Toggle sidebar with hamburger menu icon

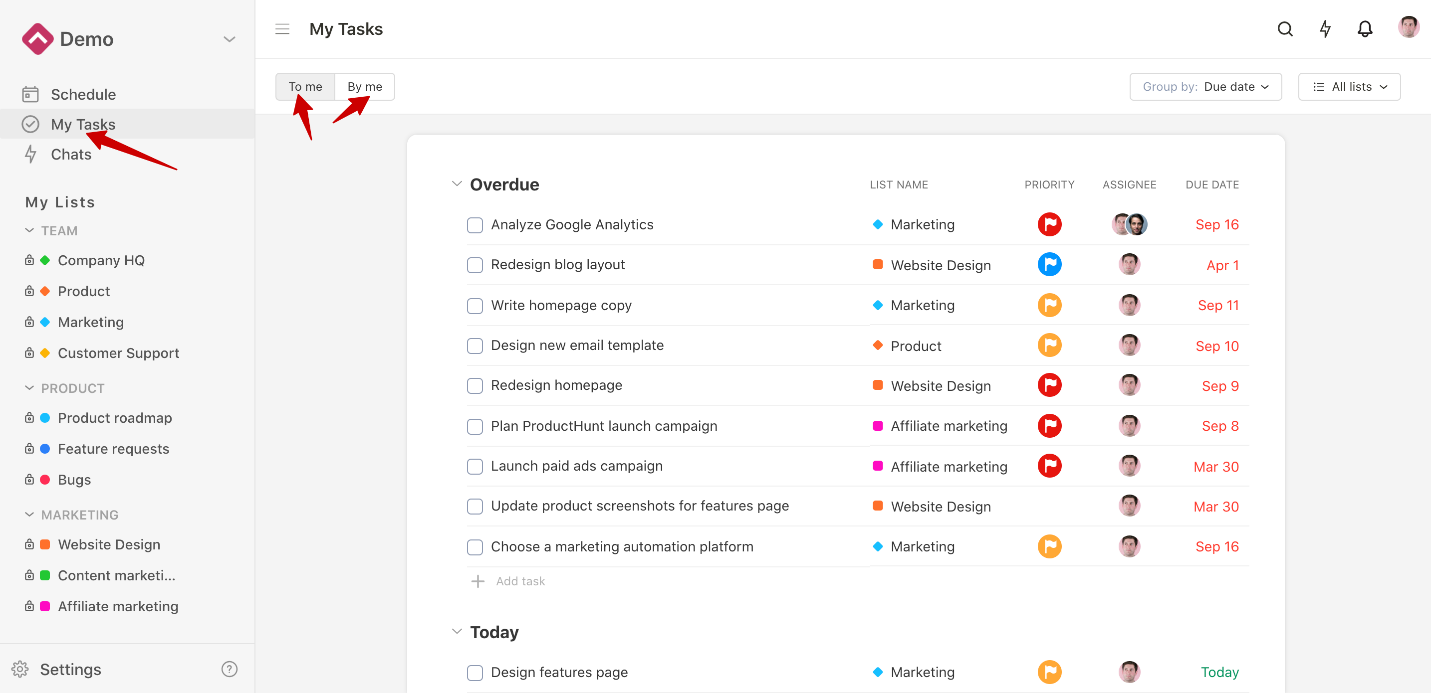pos(282,29)
